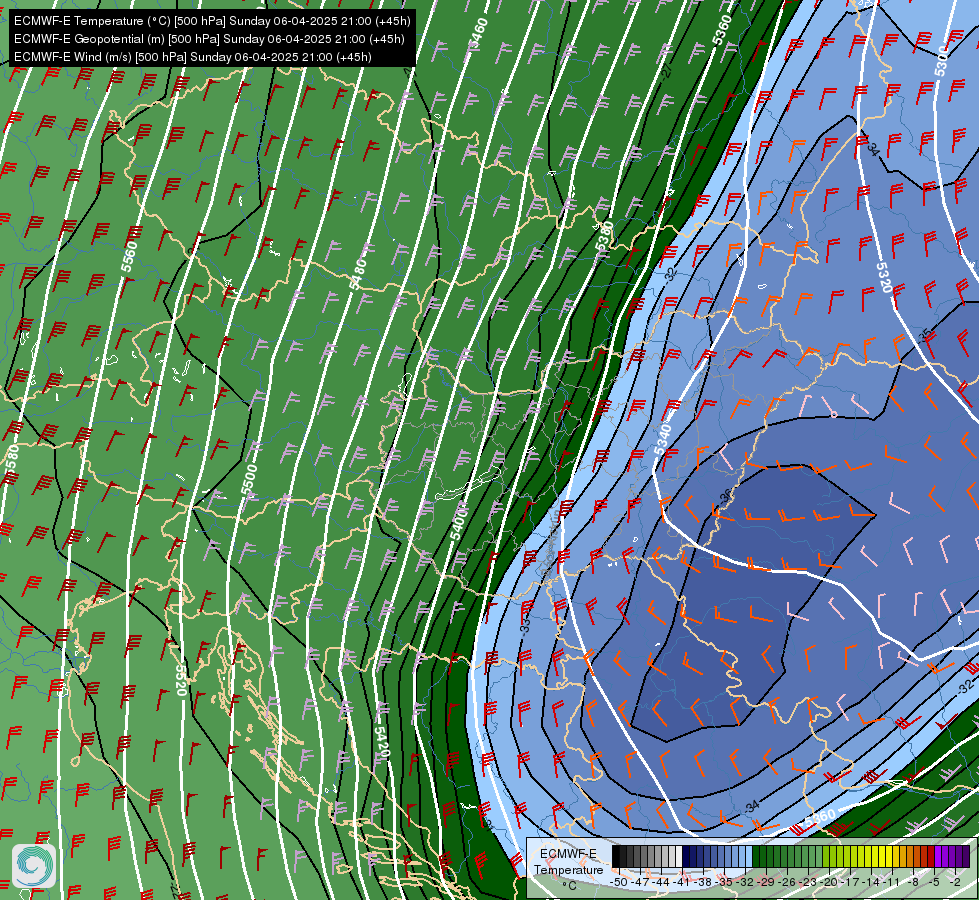Select the ECMWF-E Wind 500 hPa title line
The image size is (979, 900).
[193, 57]
